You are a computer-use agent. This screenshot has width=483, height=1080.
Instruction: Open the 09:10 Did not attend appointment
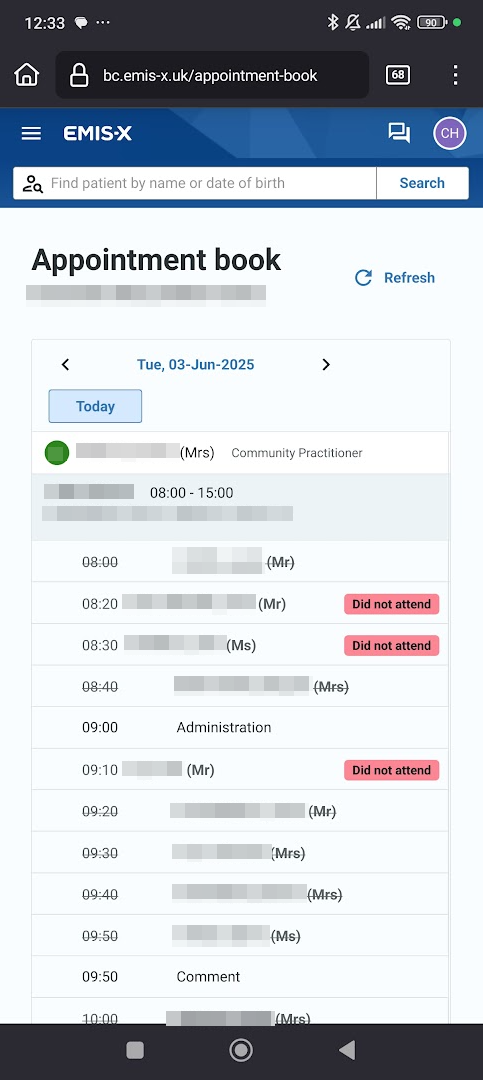coord(240,769)
